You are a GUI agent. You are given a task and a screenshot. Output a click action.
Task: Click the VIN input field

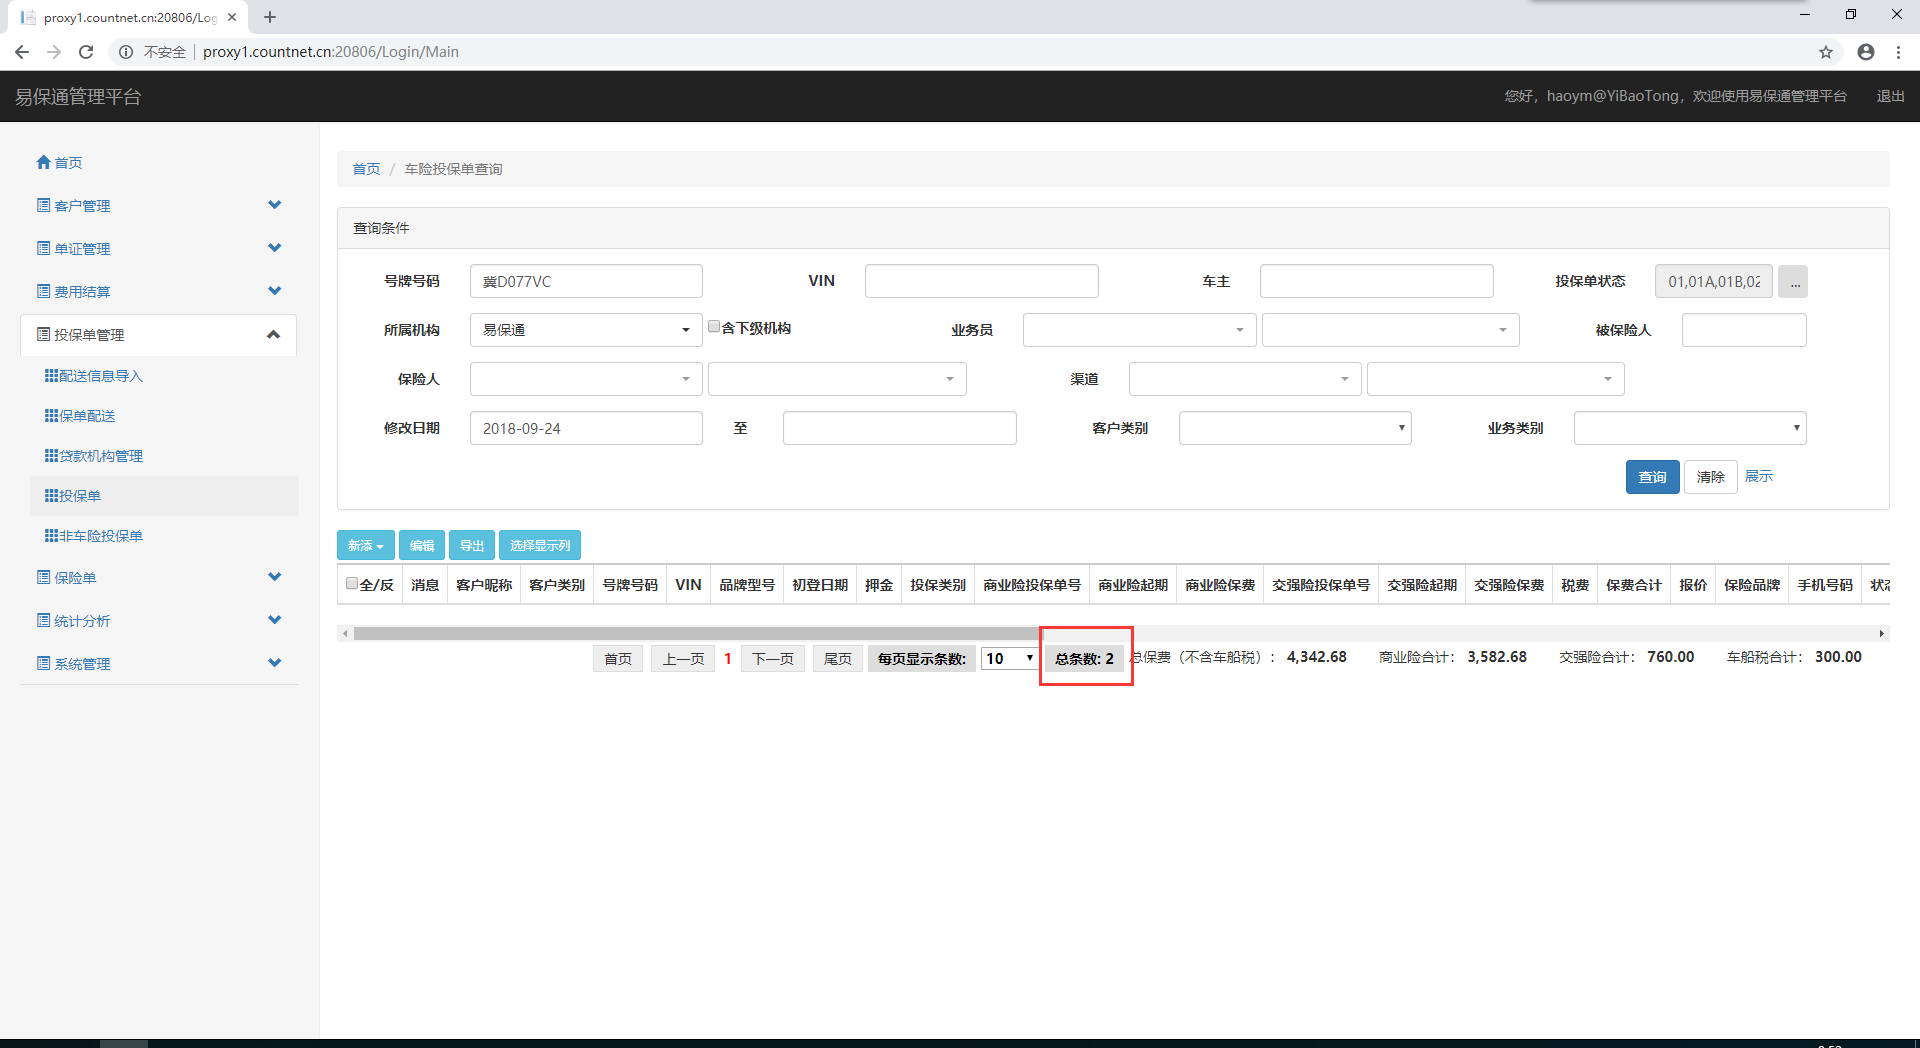click(x=981, y=281)
